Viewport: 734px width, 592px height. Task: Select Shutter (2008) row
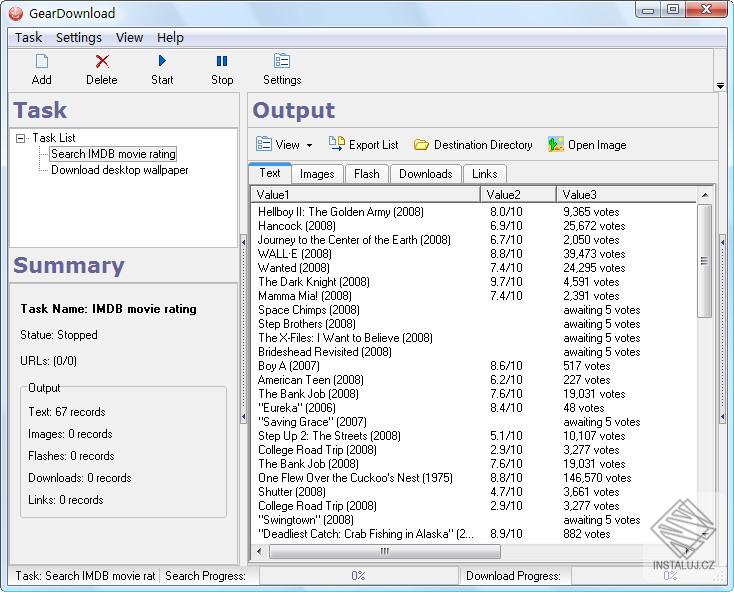(473, 492)
